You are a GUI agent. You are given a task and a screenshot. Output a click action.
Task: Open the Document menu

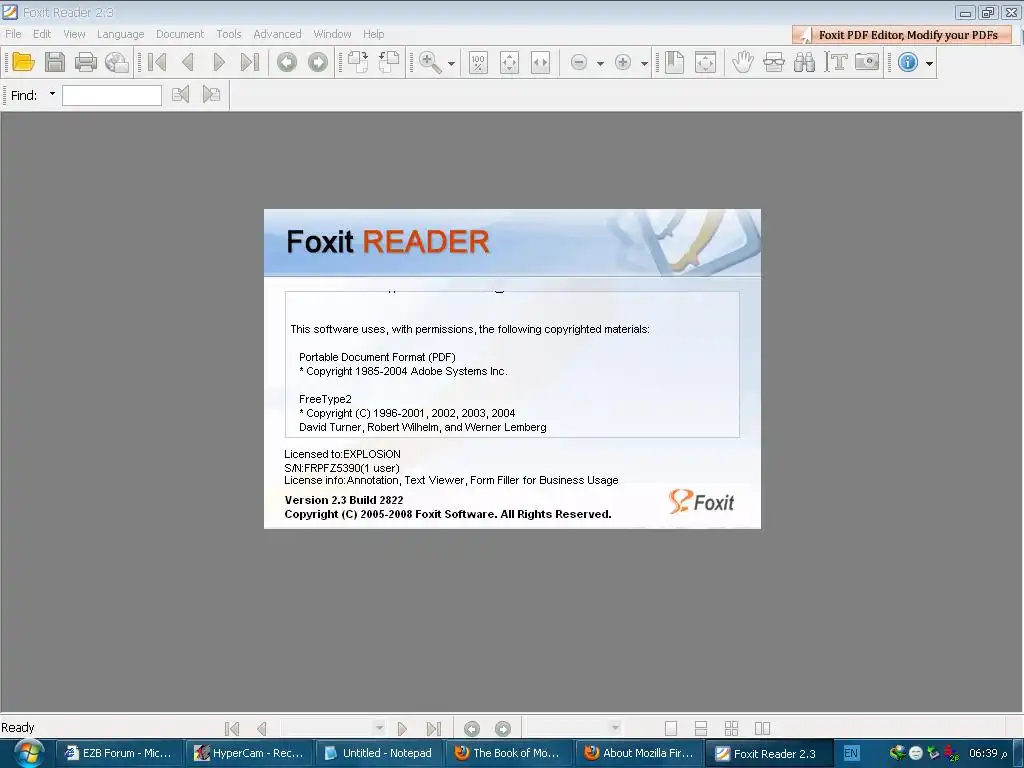click(x=180, y=34)
